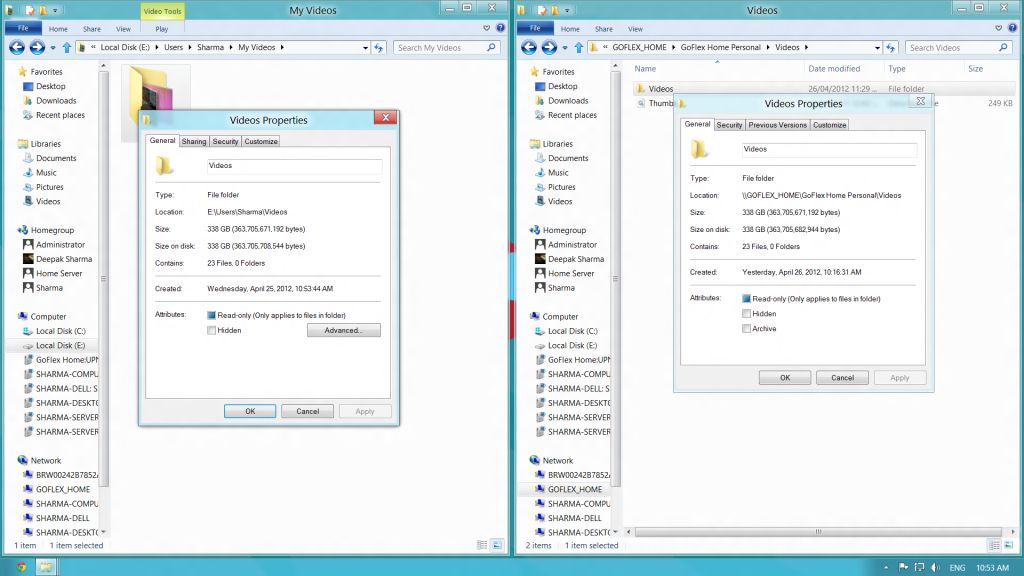Click Back arrow in My Videos window

point(17,47)
